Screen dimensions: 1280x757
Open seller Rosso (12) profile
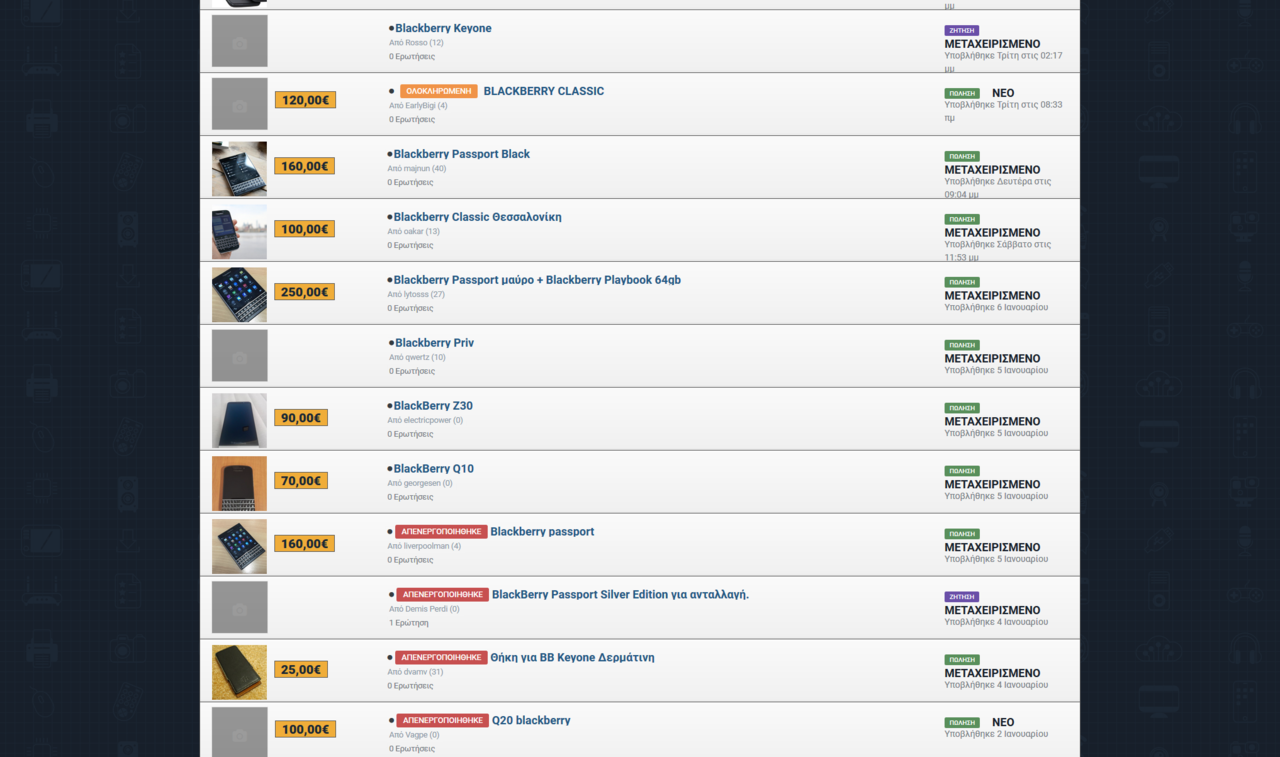click(x=416, y=43)
